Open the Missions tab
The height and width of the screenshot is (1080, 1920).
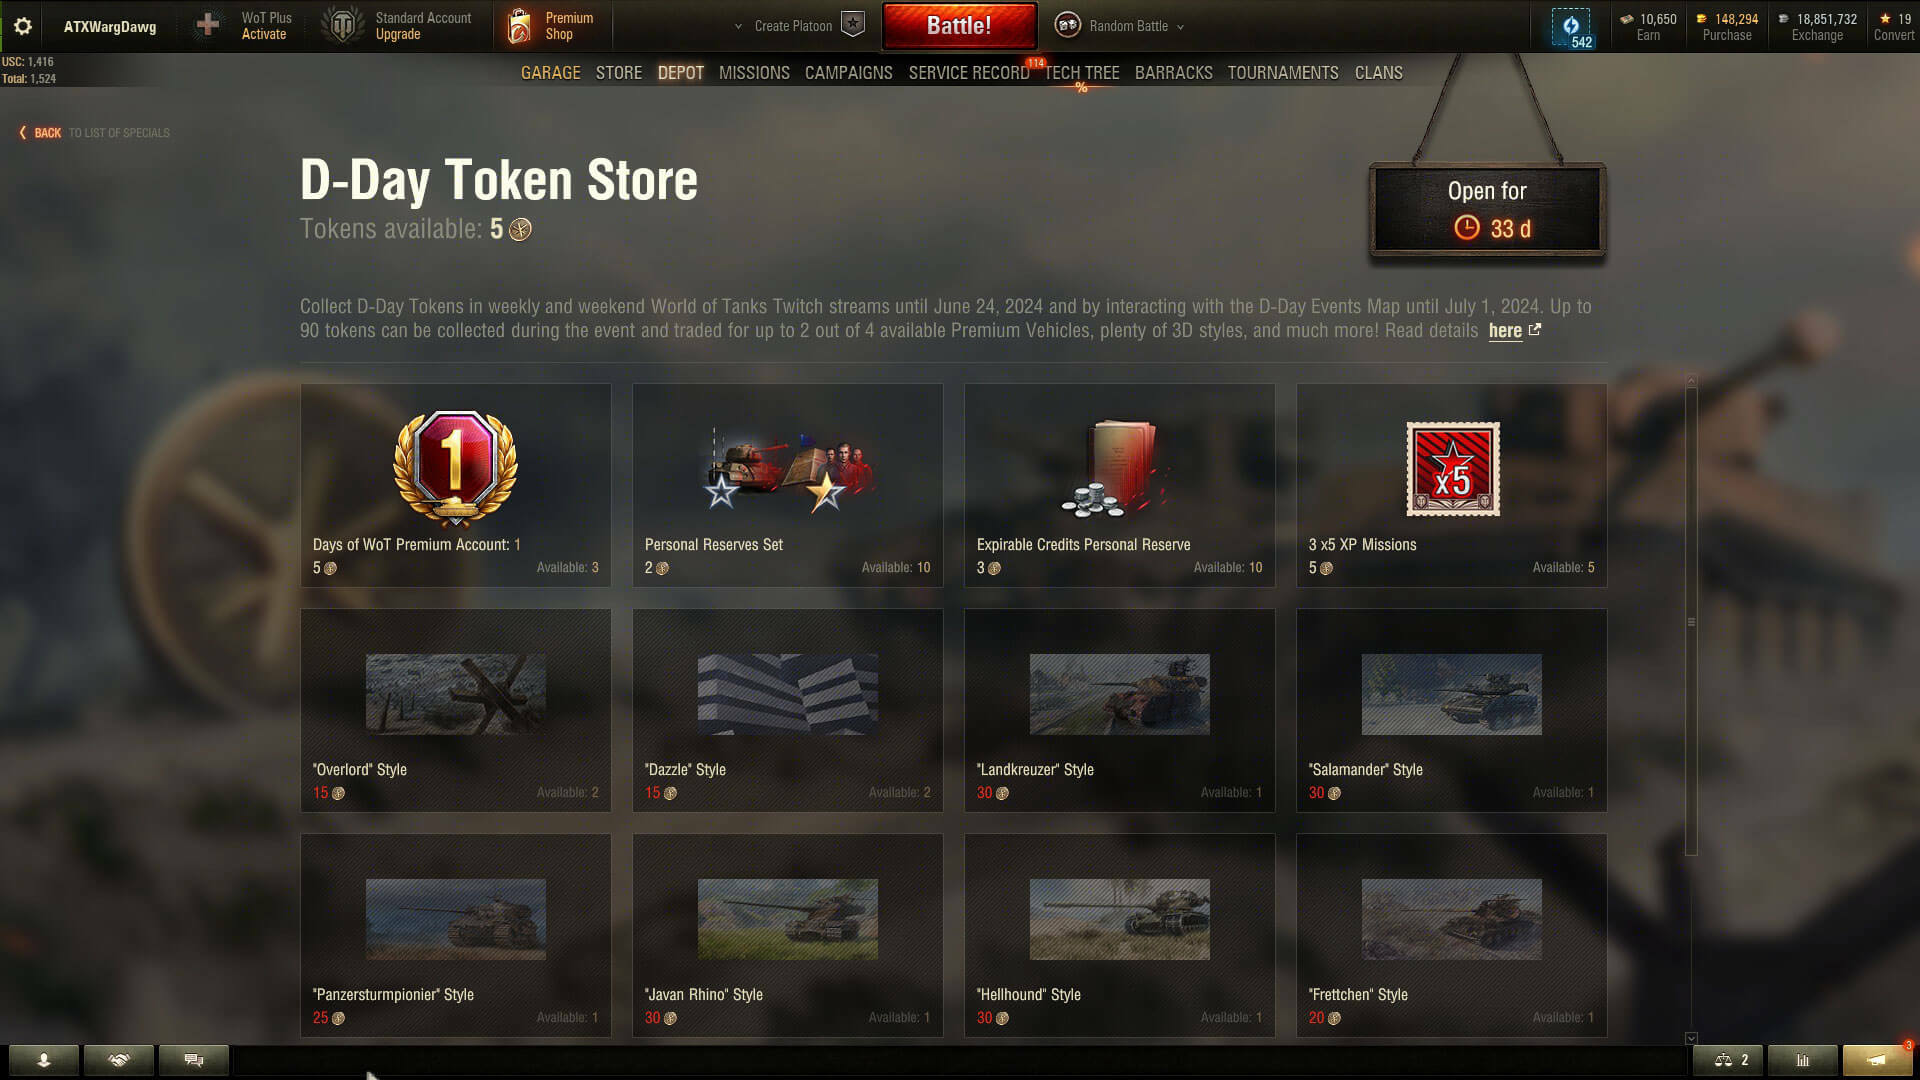[754, 73]
